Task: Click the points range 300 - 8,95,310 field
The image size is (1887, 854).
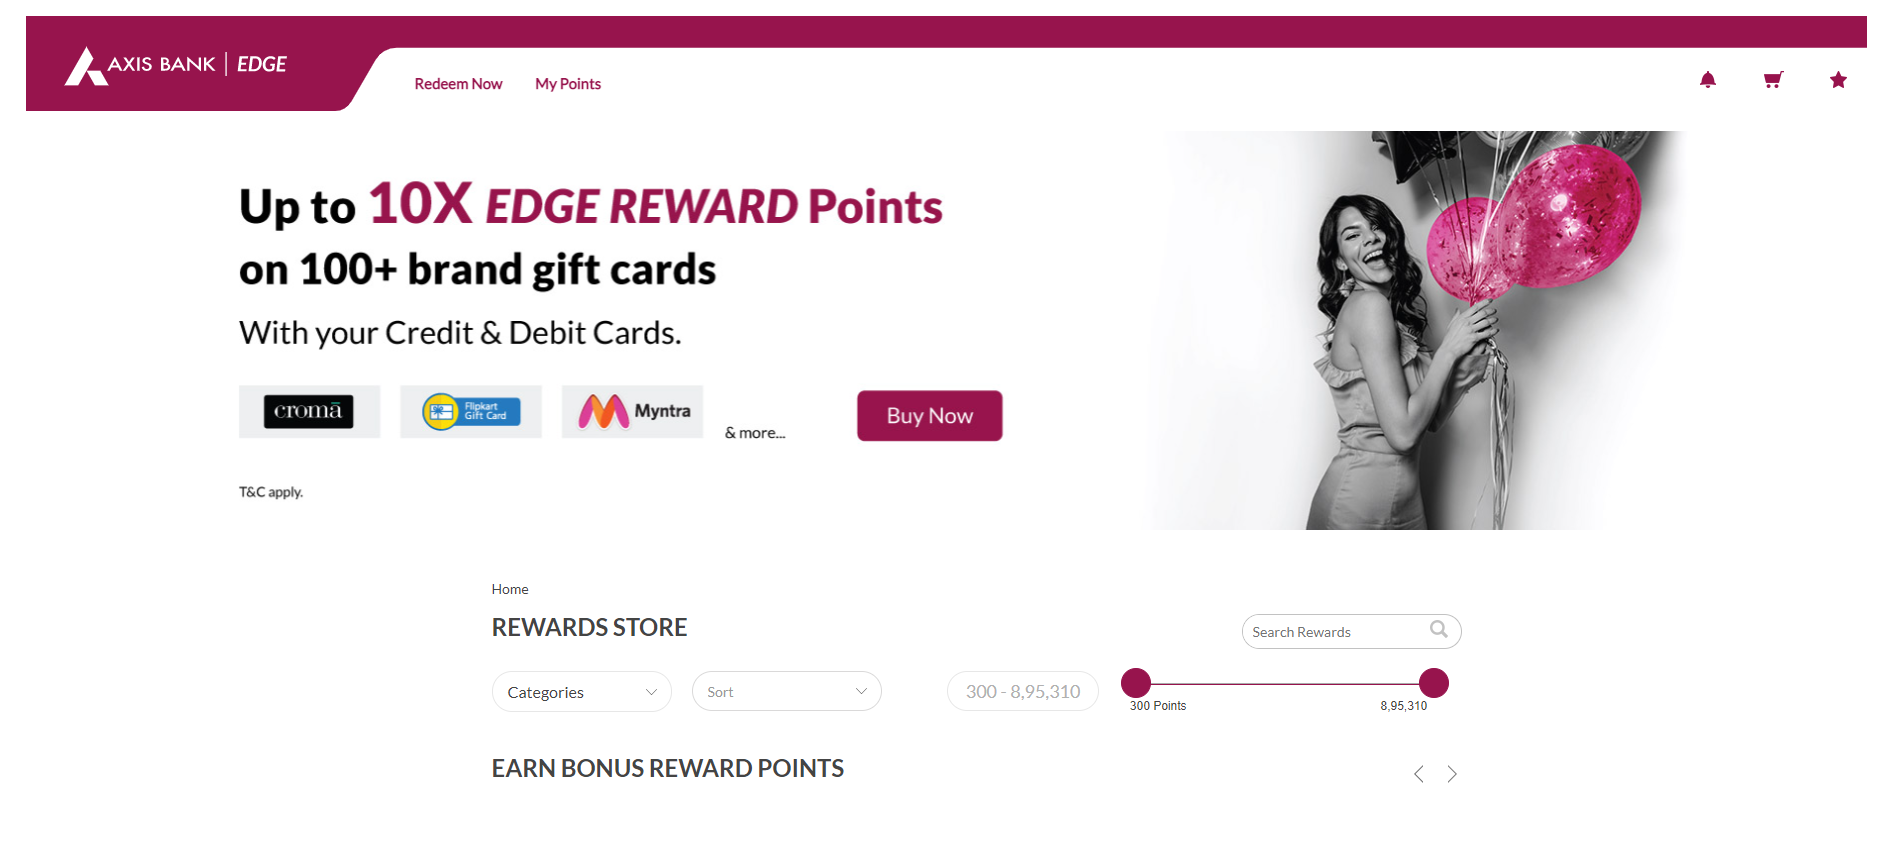Action: [x=1022, y=692]
